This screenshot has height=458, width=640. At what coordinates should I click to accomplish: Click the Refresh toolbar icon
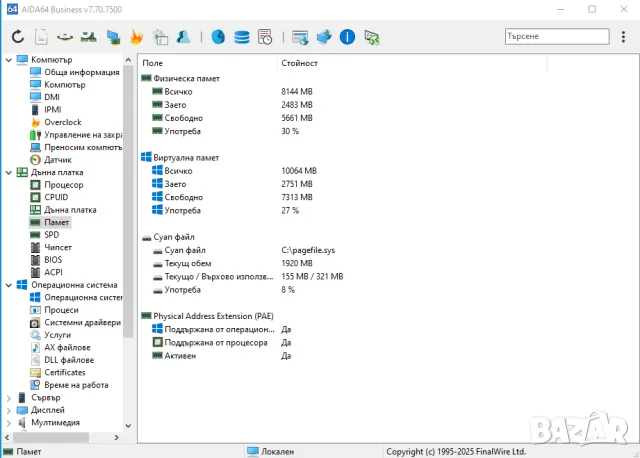point(18,37)
